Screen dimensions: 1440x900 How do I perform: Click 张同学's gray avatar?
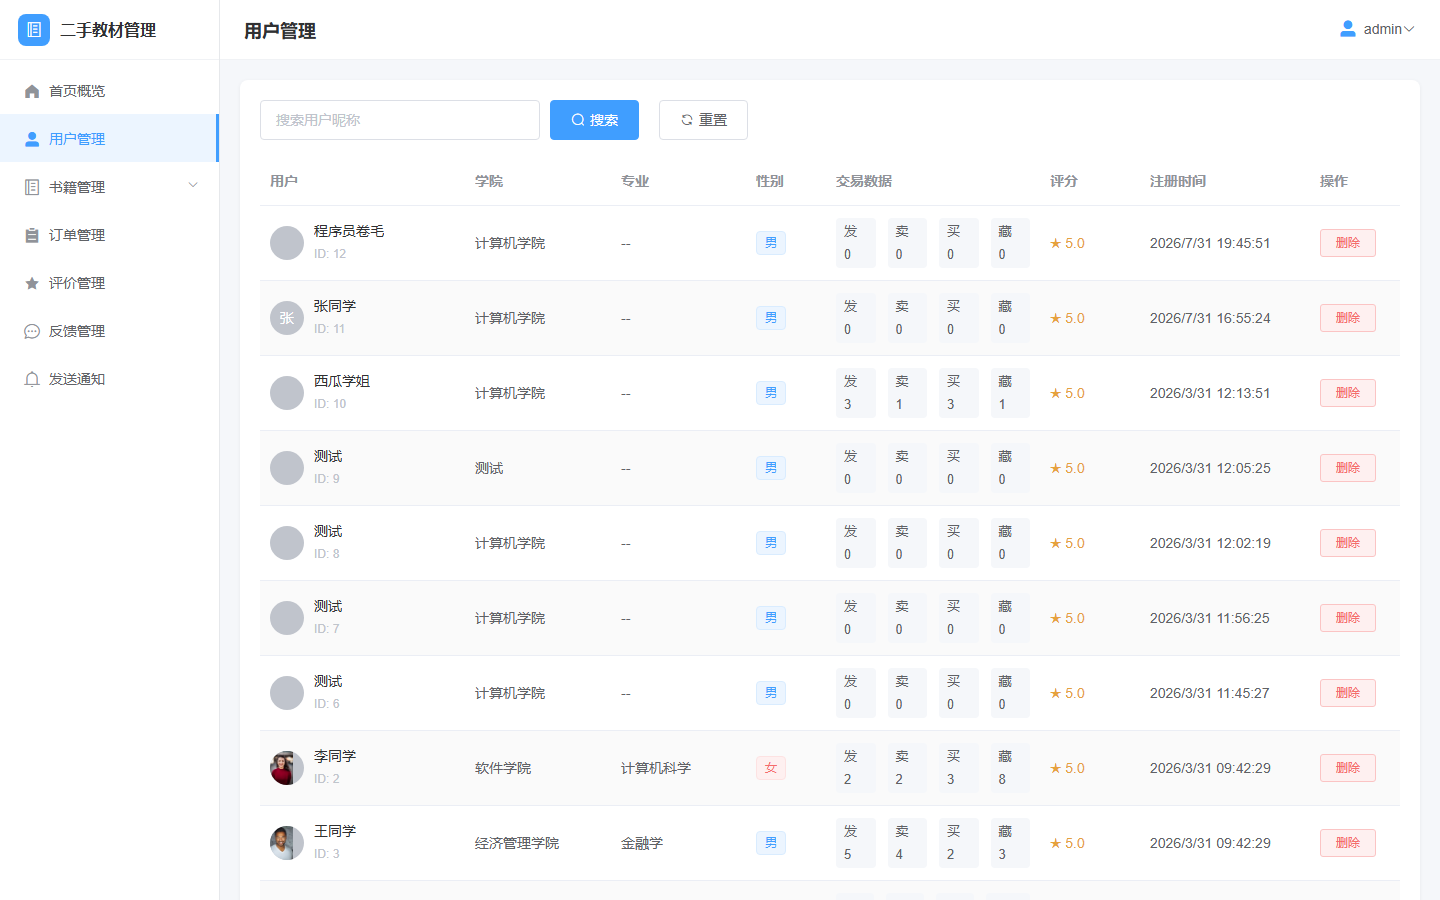287,318
